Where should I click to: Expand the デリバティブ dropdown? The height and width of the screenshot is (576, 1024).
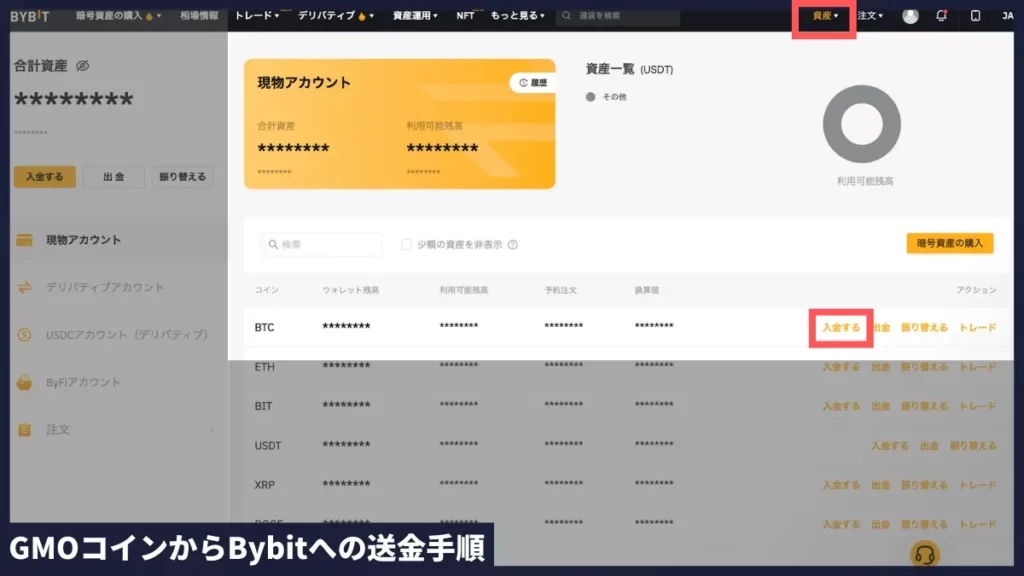(336, 16)
